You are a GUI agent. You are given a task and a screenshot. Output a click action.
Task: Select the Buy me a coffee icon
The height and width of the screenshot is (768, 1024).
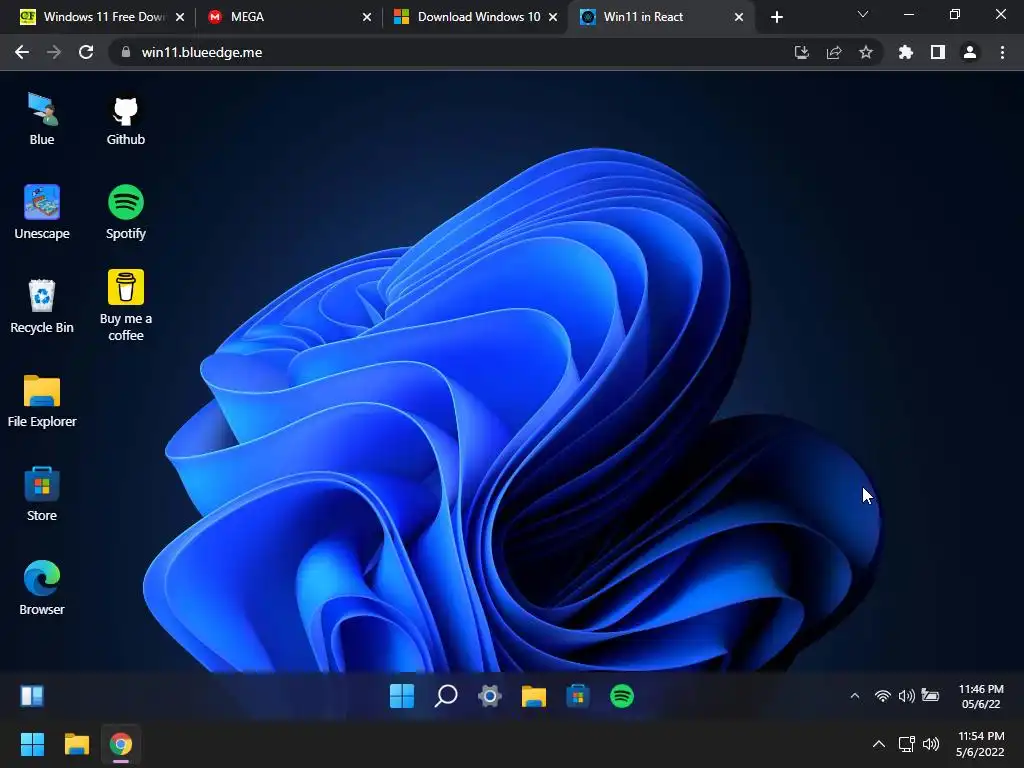[125, 306]
